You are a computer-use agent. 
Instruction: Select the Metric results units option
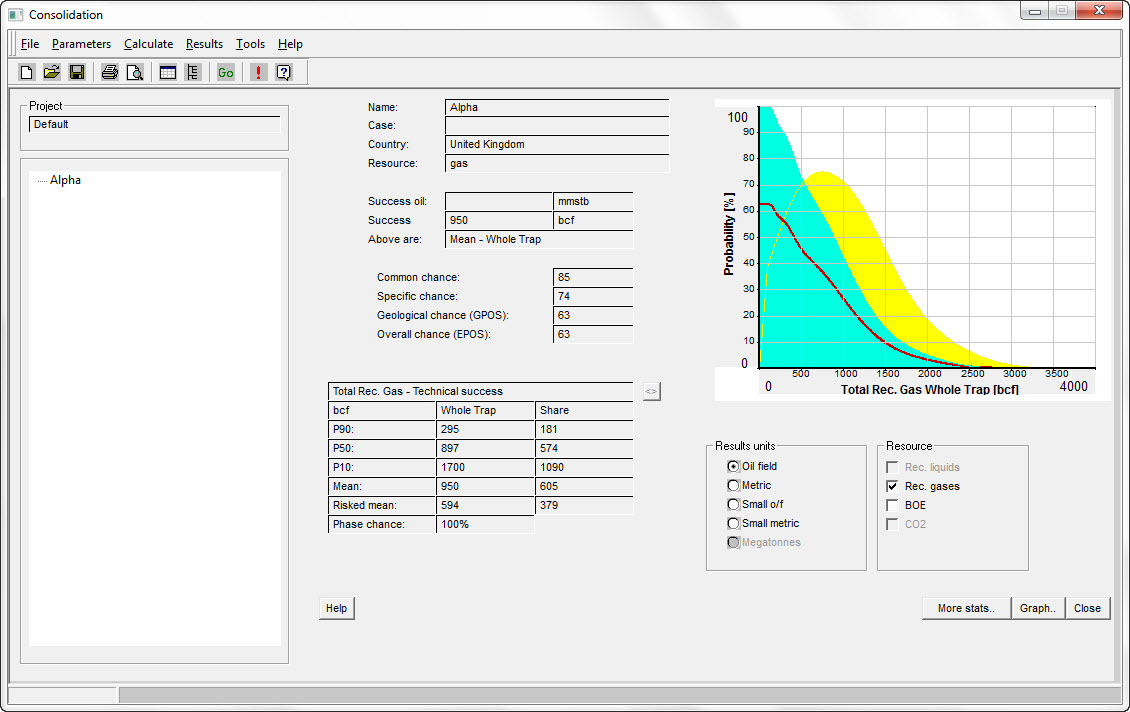733,485
